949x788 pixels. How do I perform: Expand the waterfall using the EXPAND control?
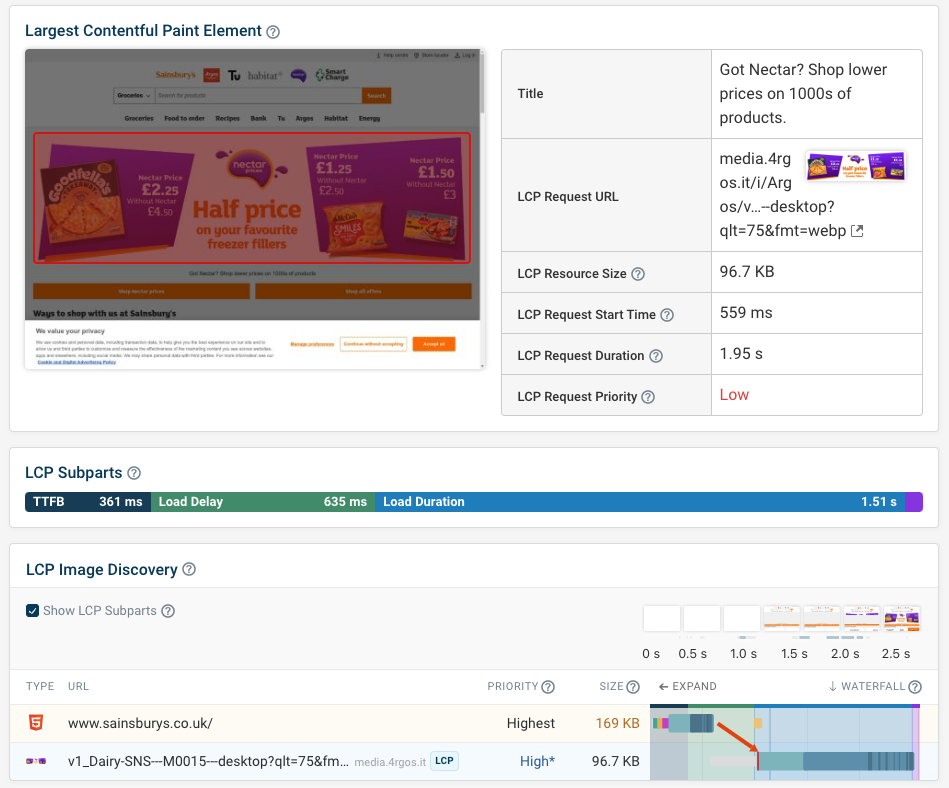(x=688, y=686)
